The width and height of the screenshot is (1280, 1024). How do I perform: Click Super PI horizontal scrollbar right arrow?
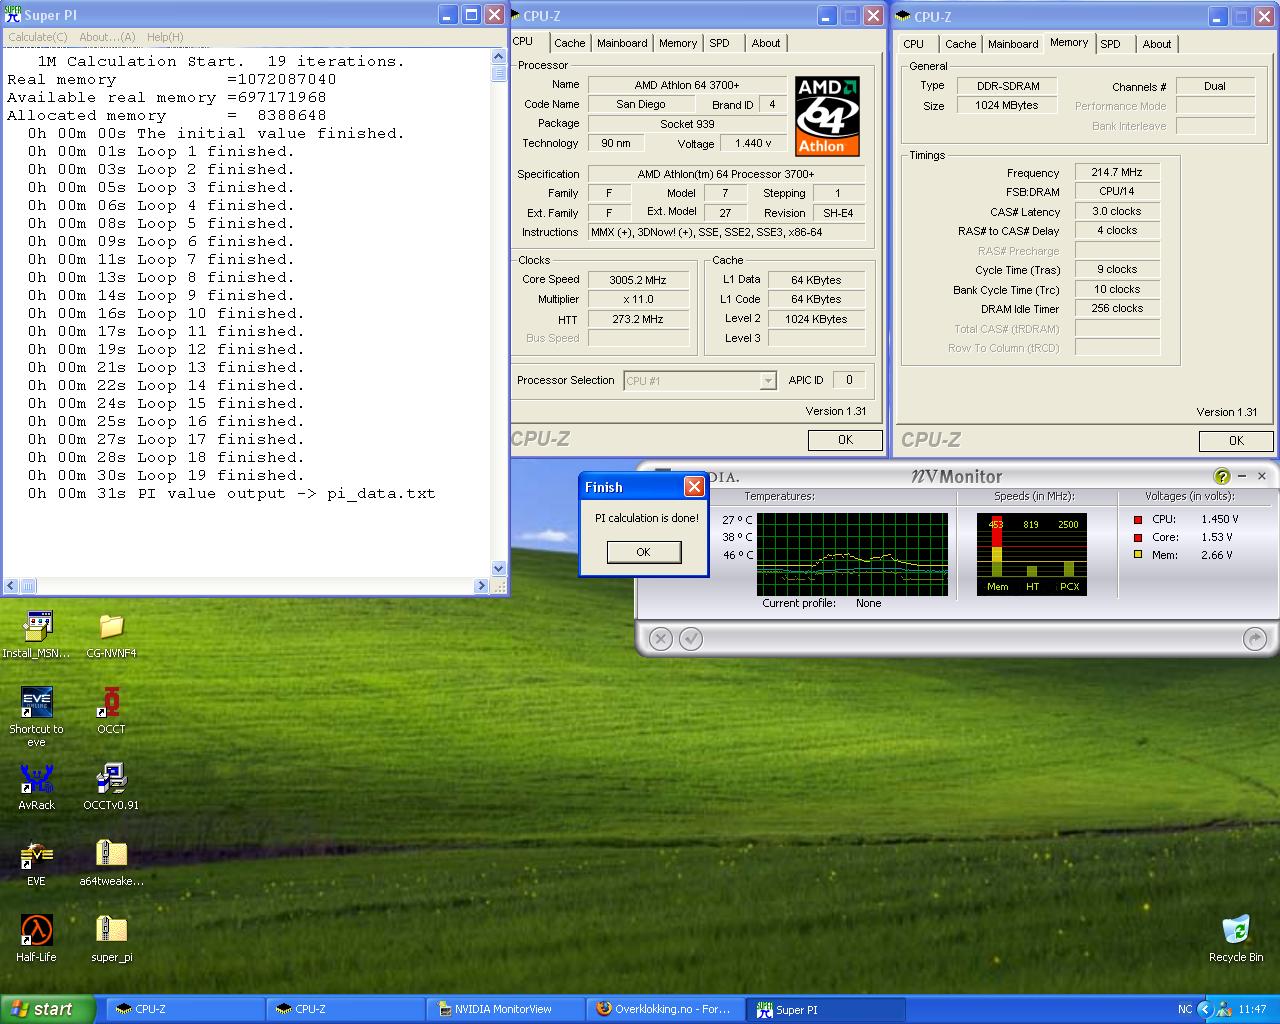pos(483,586)
